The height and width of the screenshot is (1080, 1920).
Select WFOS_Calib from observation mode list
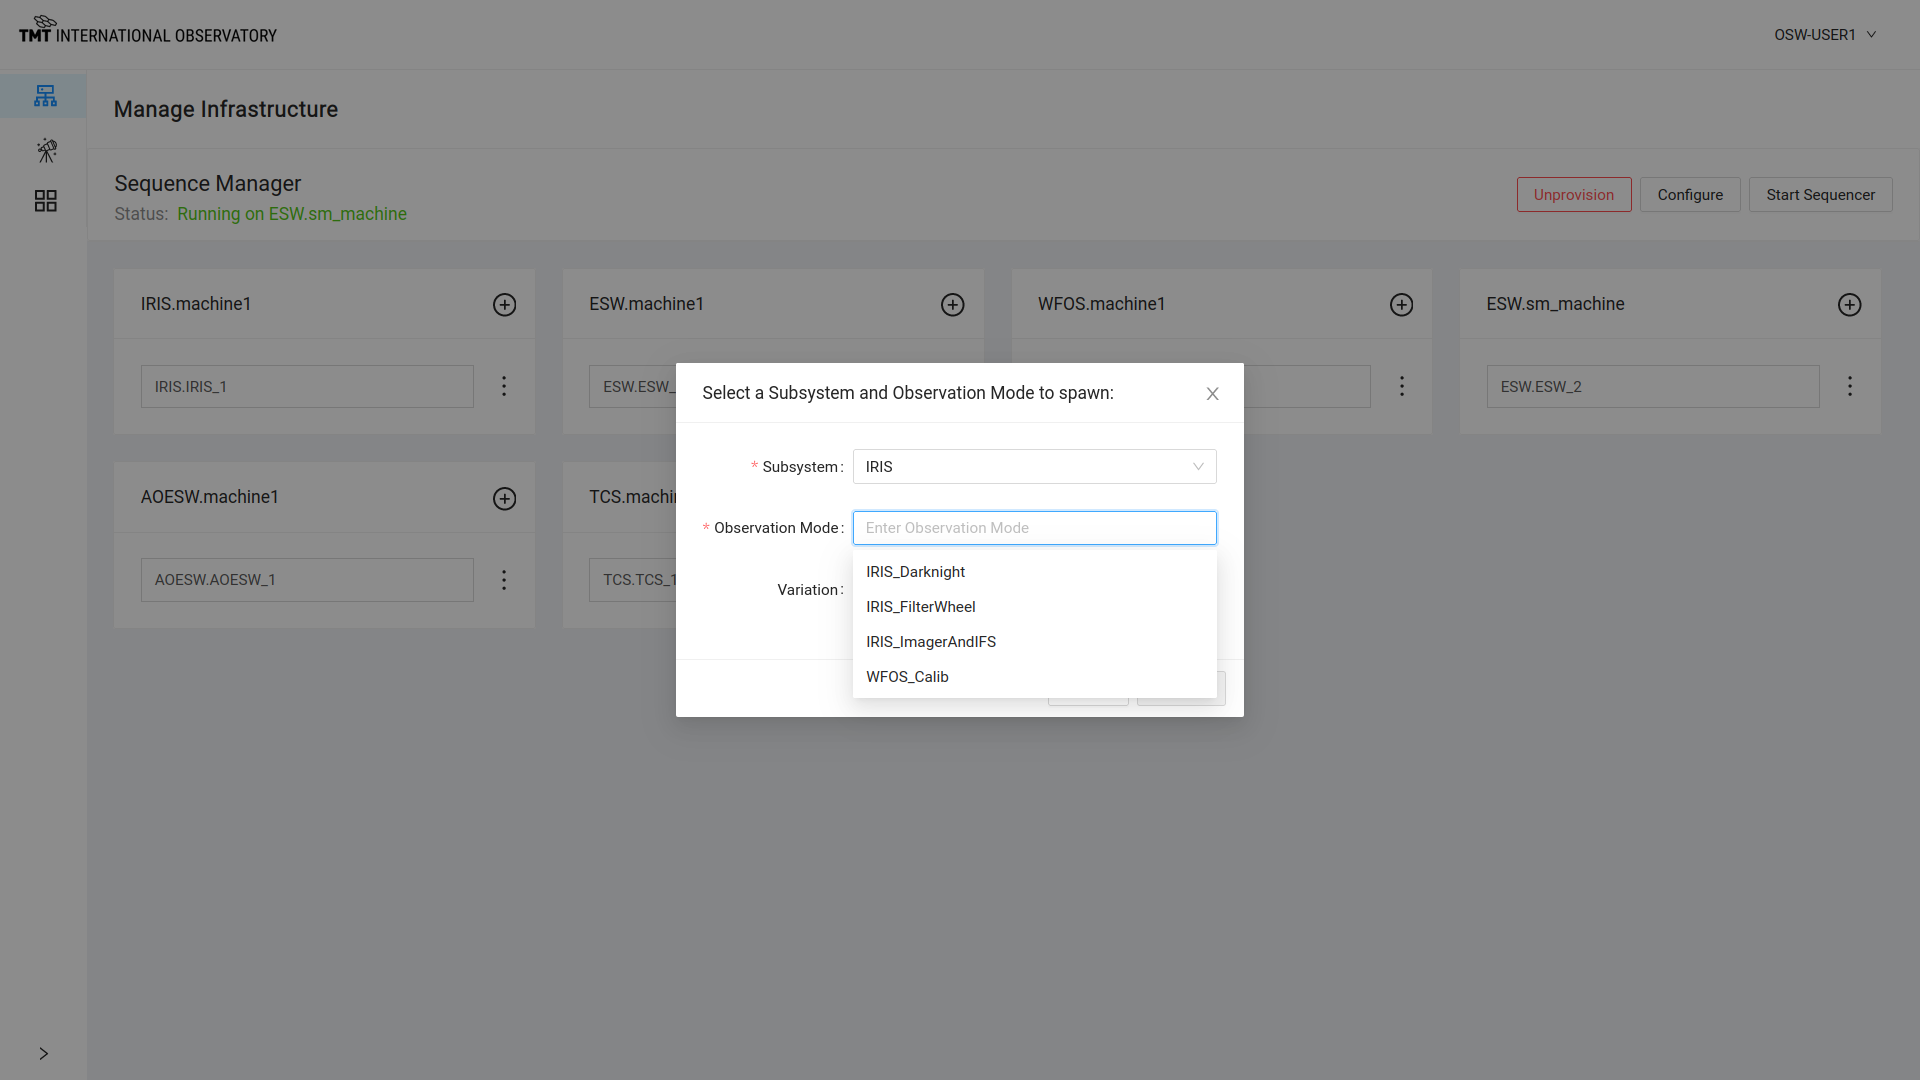pyautogui.click(x=907, y=676)
